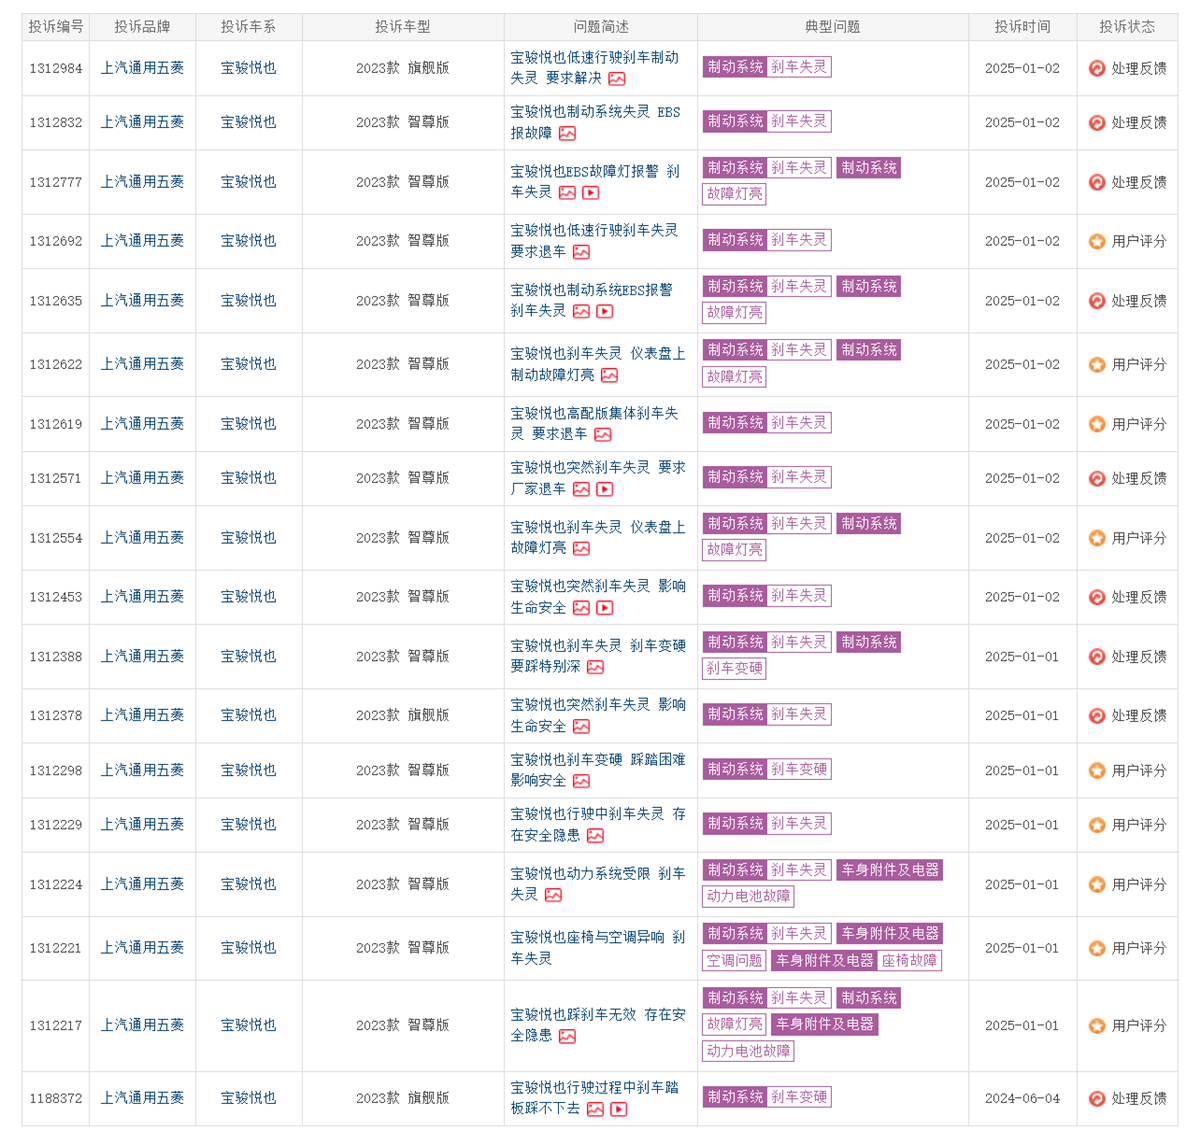Image resolution: width=1200 pixels, height=1144 pixels.
Task: Open image icon in complaint 1312571 row
Action: pyautogui.click(x=581, y=490)
